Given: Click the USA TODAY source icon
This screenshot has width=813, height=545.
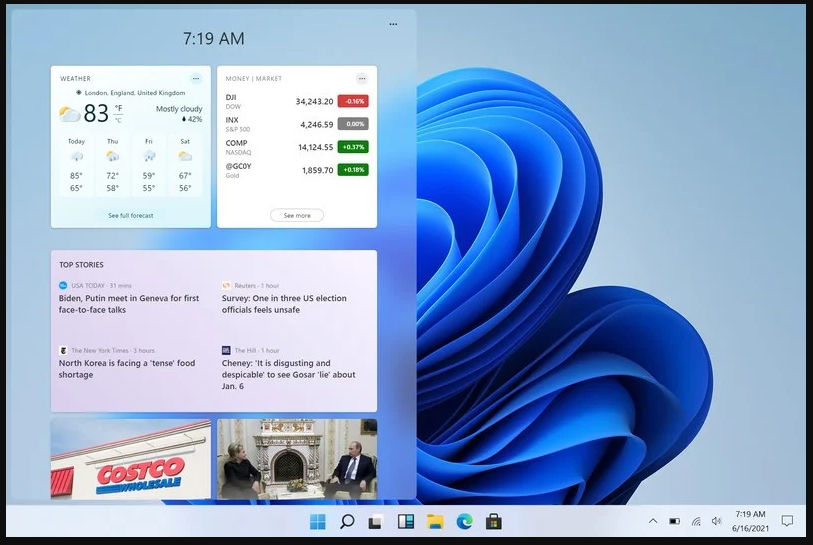Looking at the screenshot, I should [63, 285].
